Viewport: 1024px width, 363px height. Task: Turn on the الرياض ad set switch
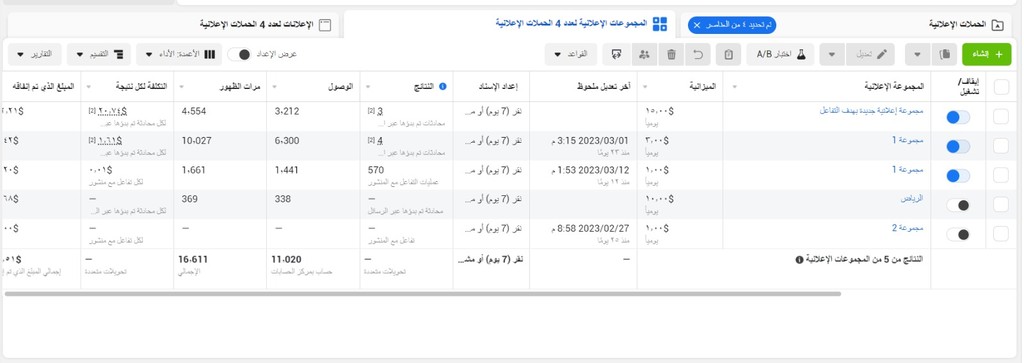click(x=958, y=205)
